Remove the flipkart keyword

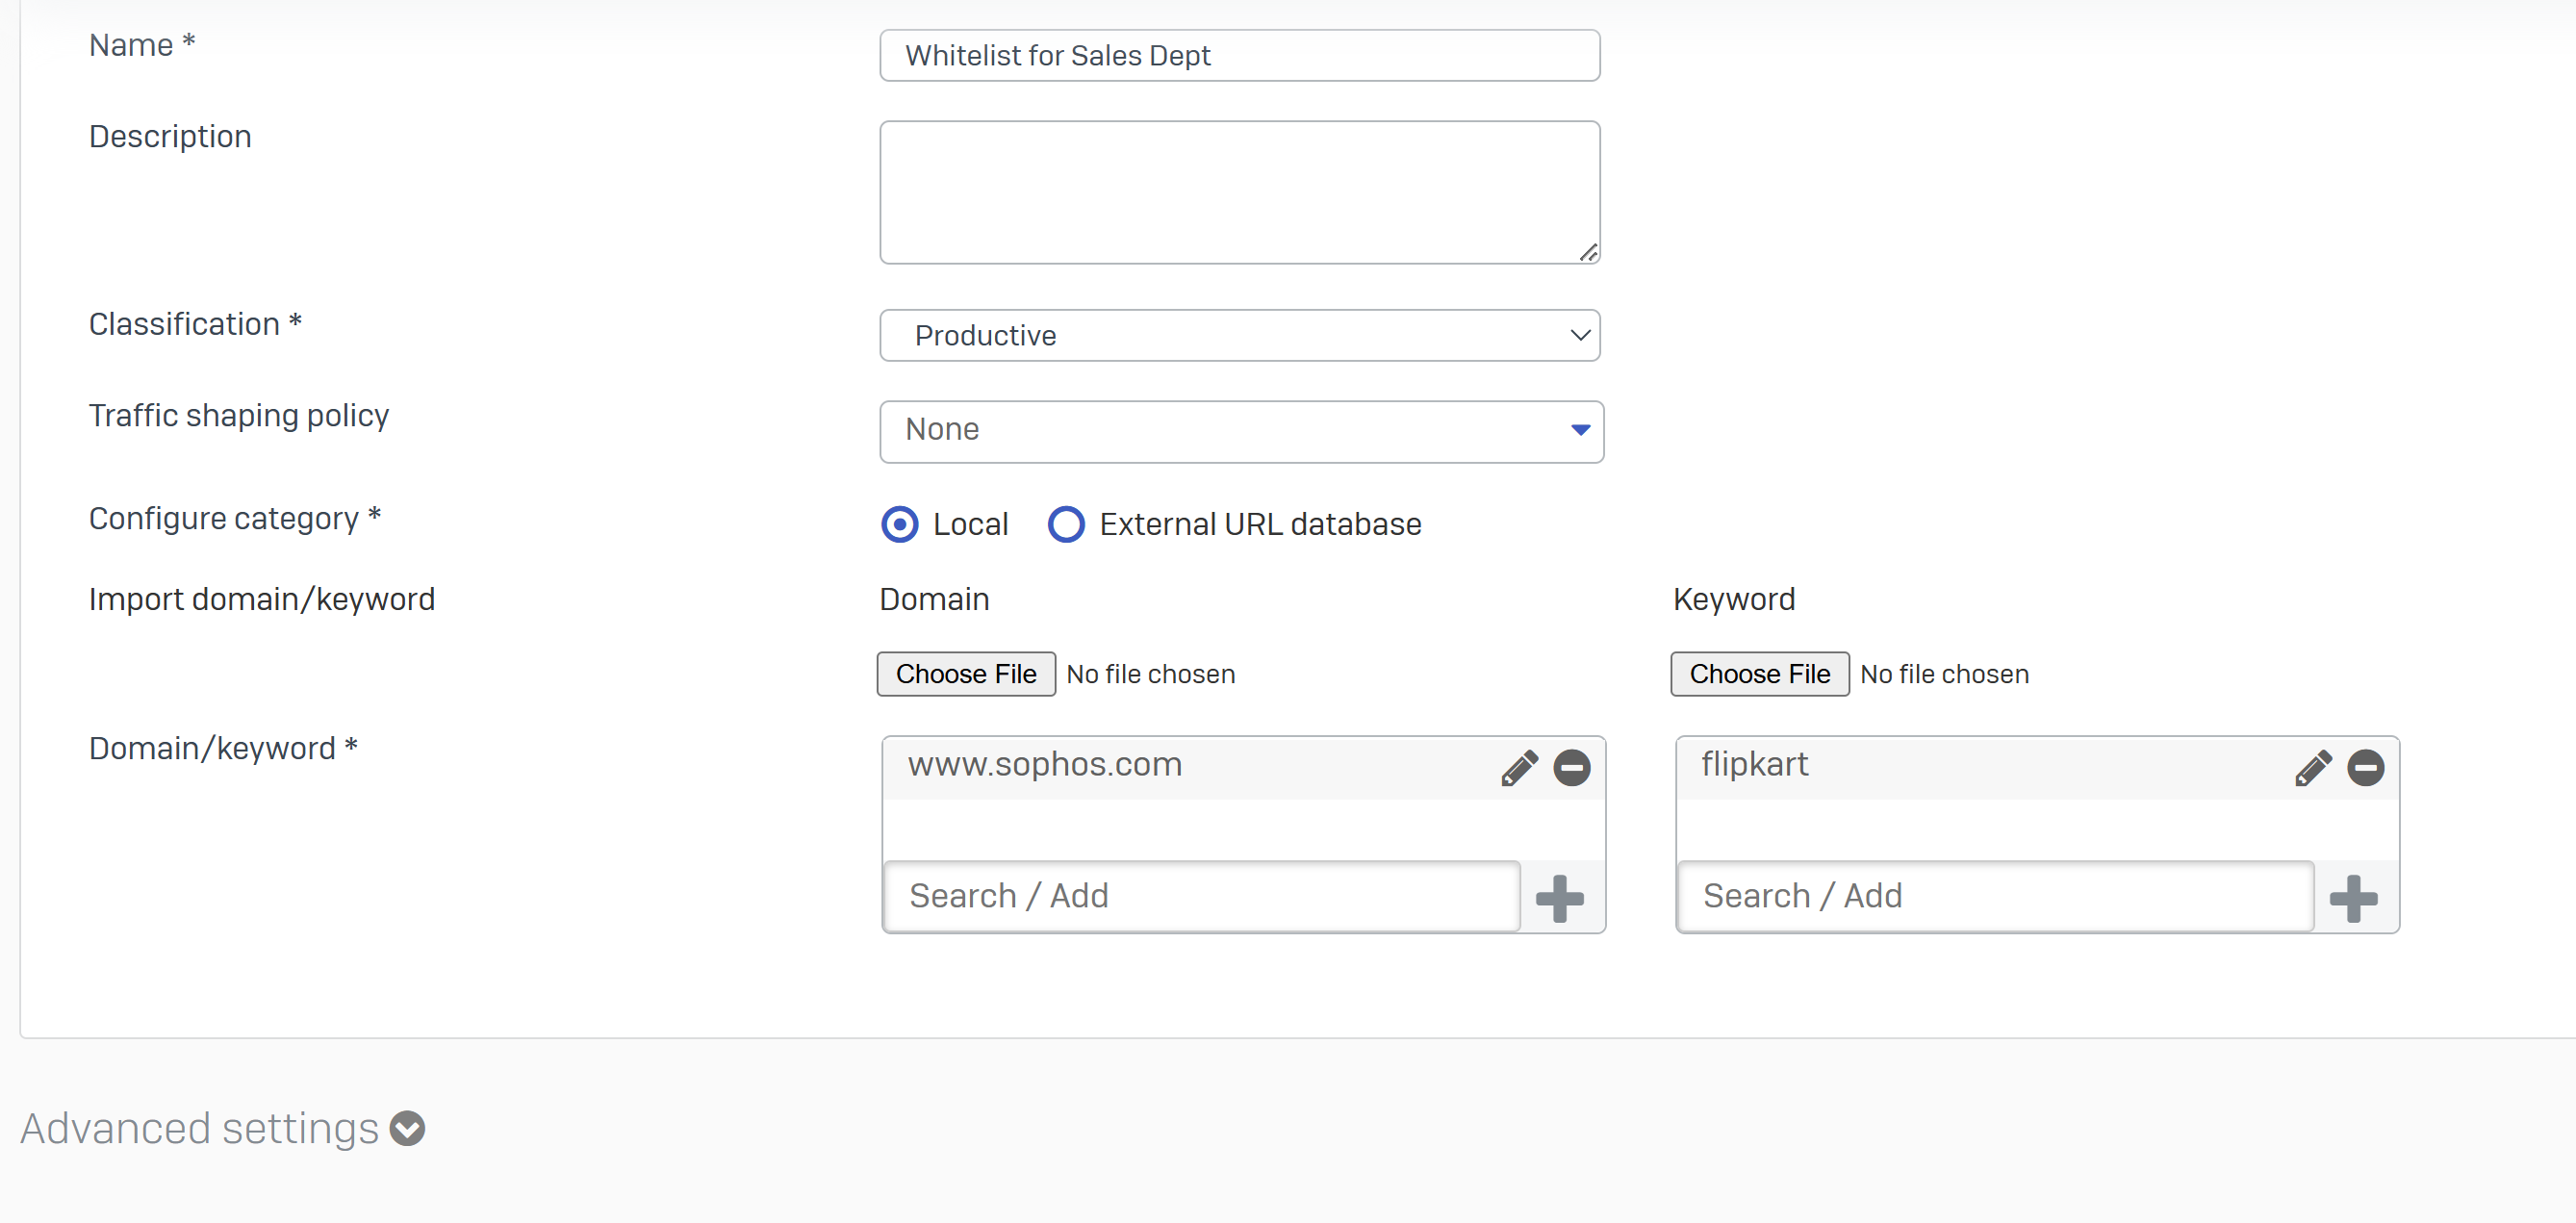[2366, 767]
